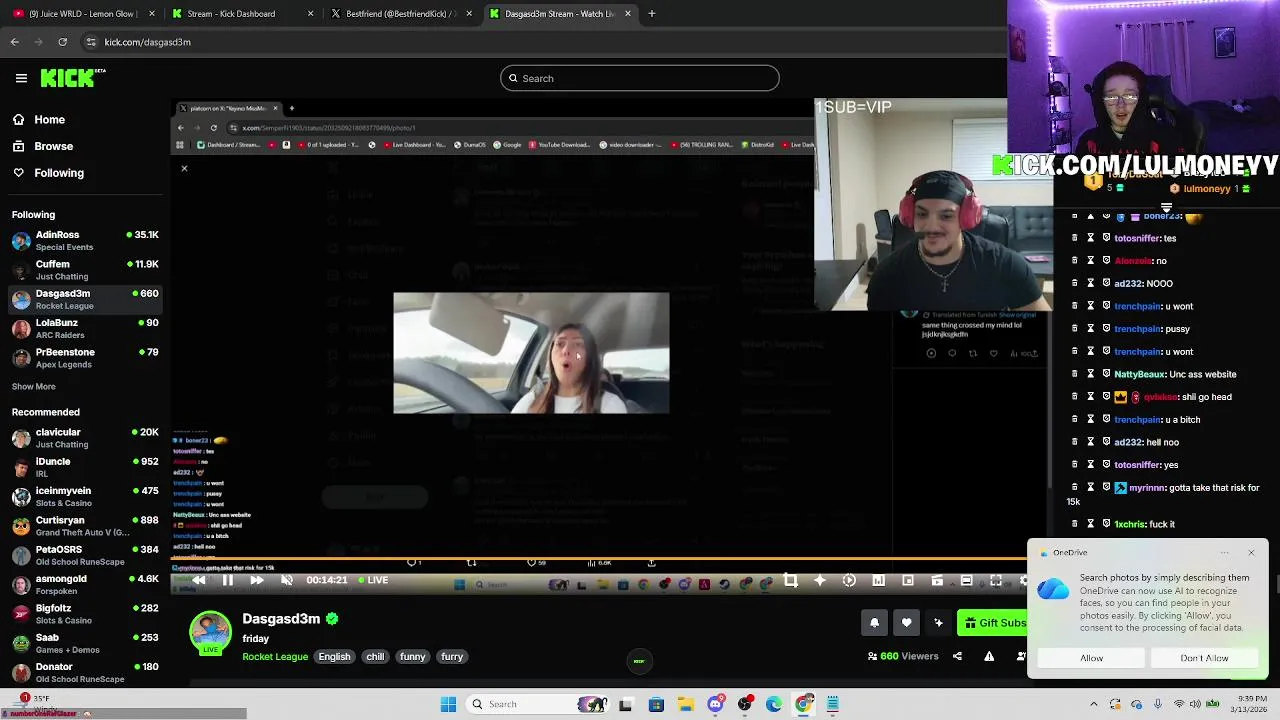The height and width of the screenshot is (720, 1280).
Task: Click Gift Subs button
Action: tap(992, 623)
